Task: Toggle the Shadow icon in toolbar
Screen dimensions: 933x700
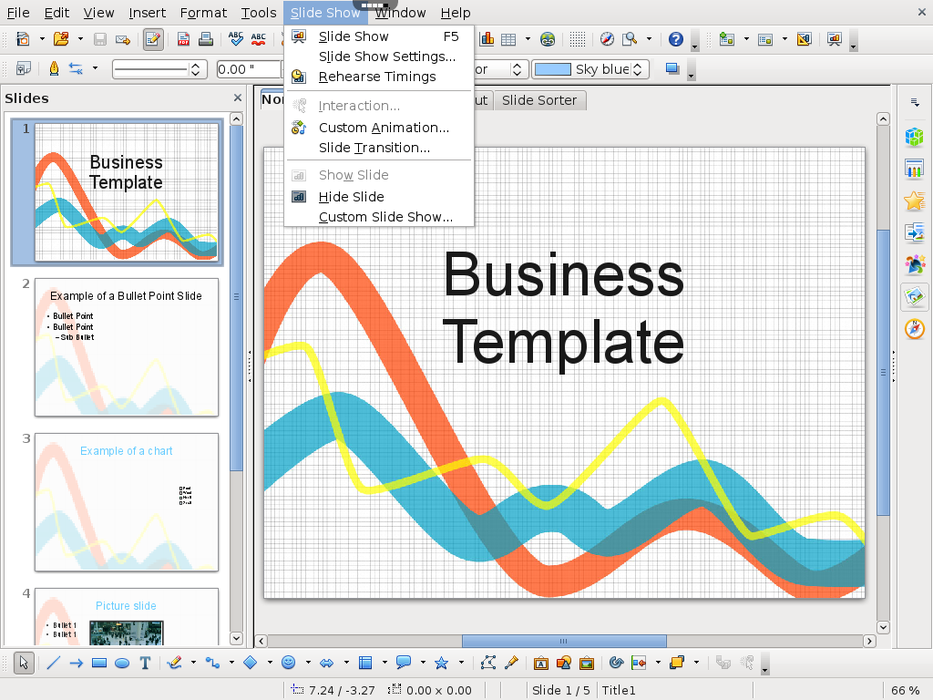Action: (x=672, y=69)
